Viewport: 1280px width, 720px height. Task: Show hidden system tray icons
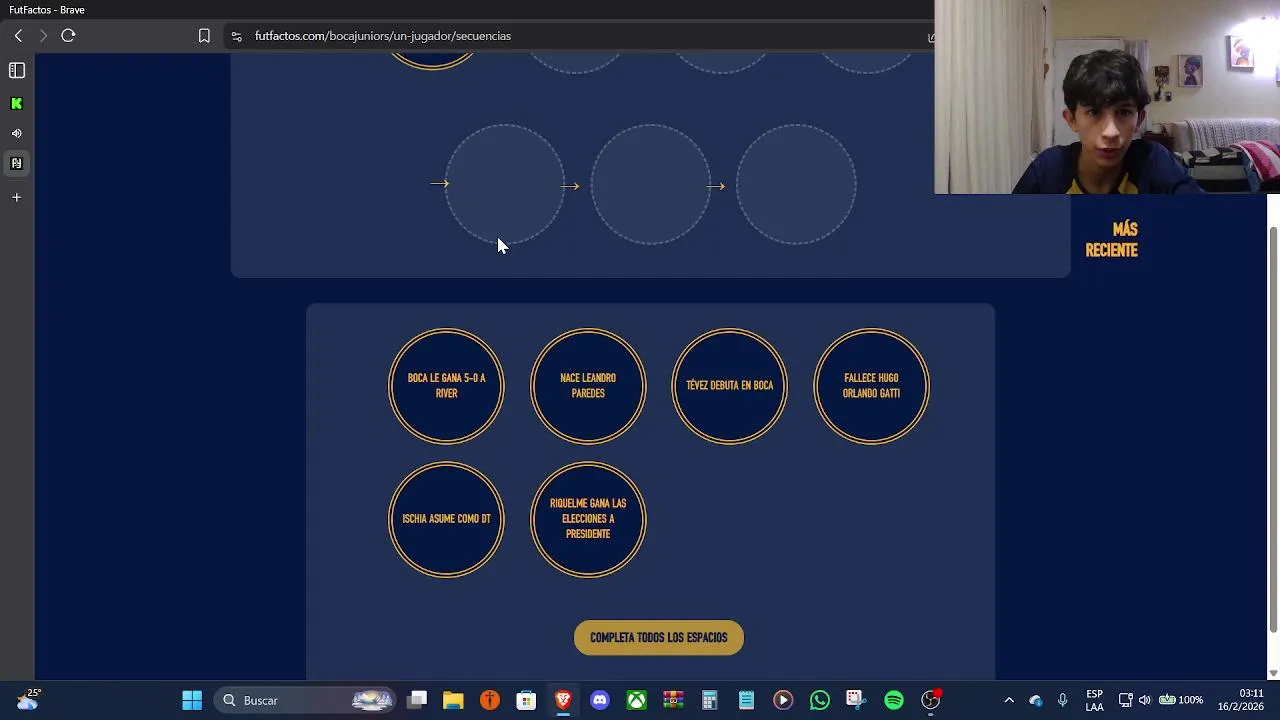[x=1009, y=700]
